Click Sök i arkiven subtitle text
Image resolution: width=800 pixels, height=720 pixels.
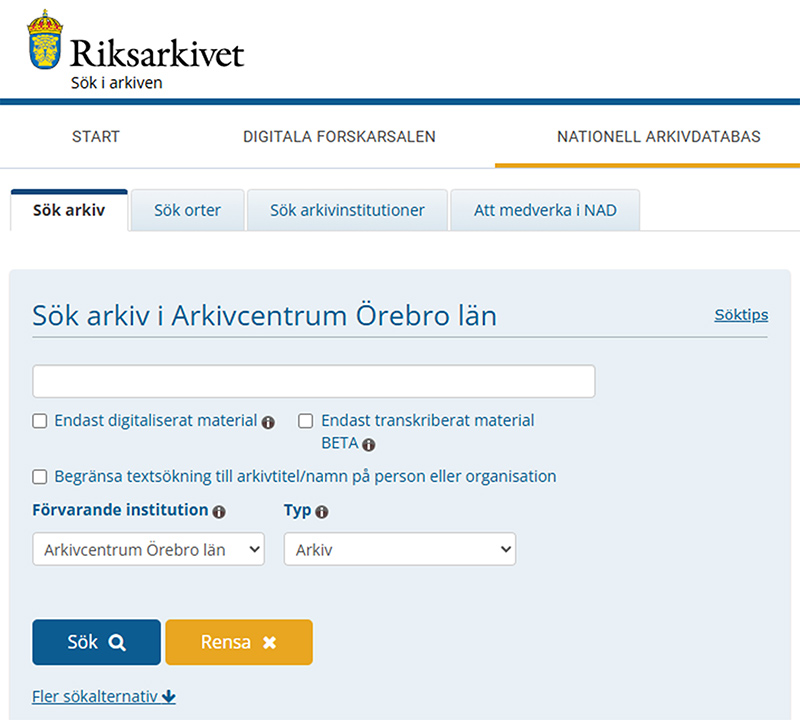(x=117, y=83)
